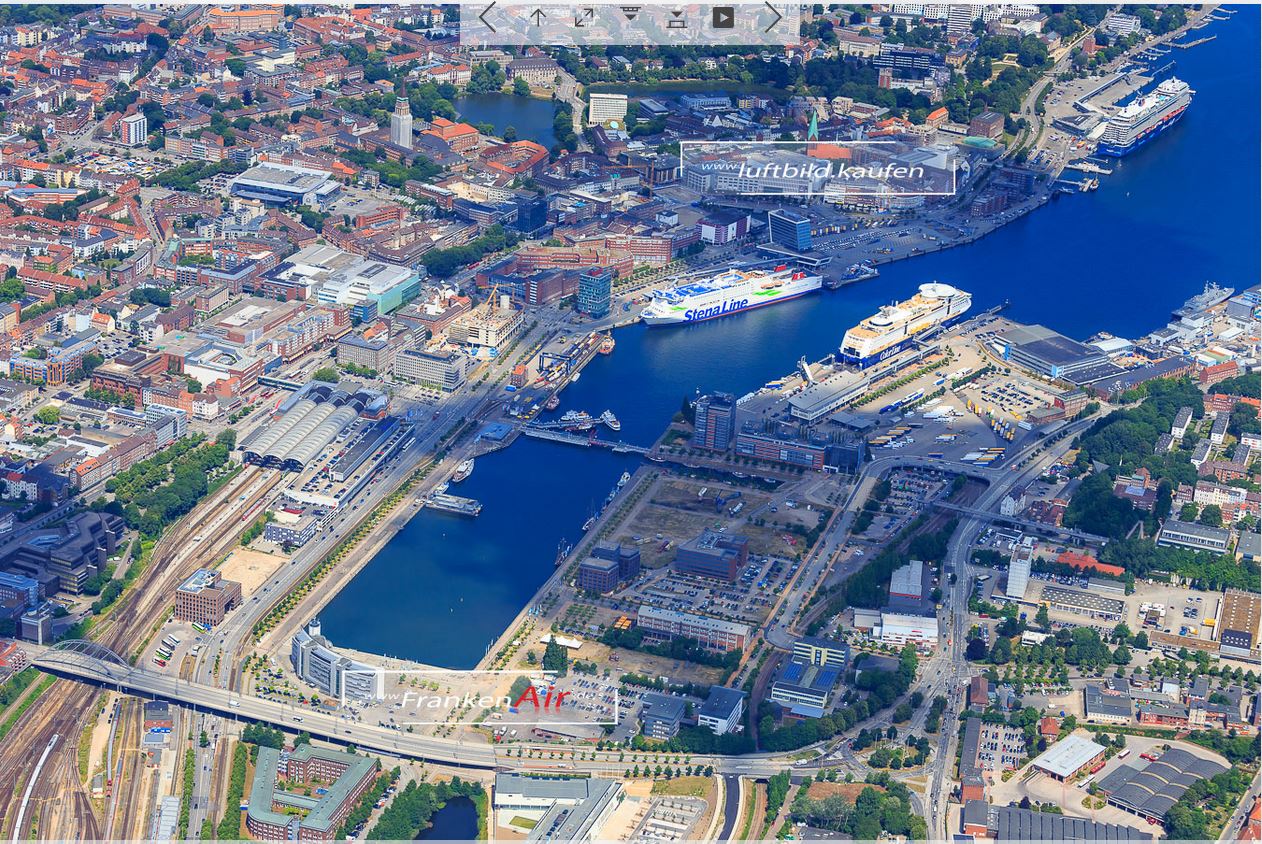1262x844 pixels.
Task: Advance to the next image with right chevron
Action: 773,17
